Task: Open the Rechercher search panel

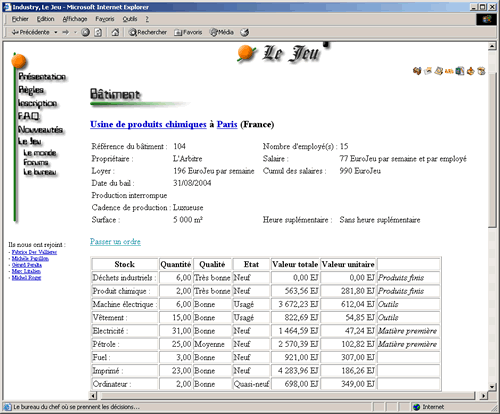Action: point(148,32)
